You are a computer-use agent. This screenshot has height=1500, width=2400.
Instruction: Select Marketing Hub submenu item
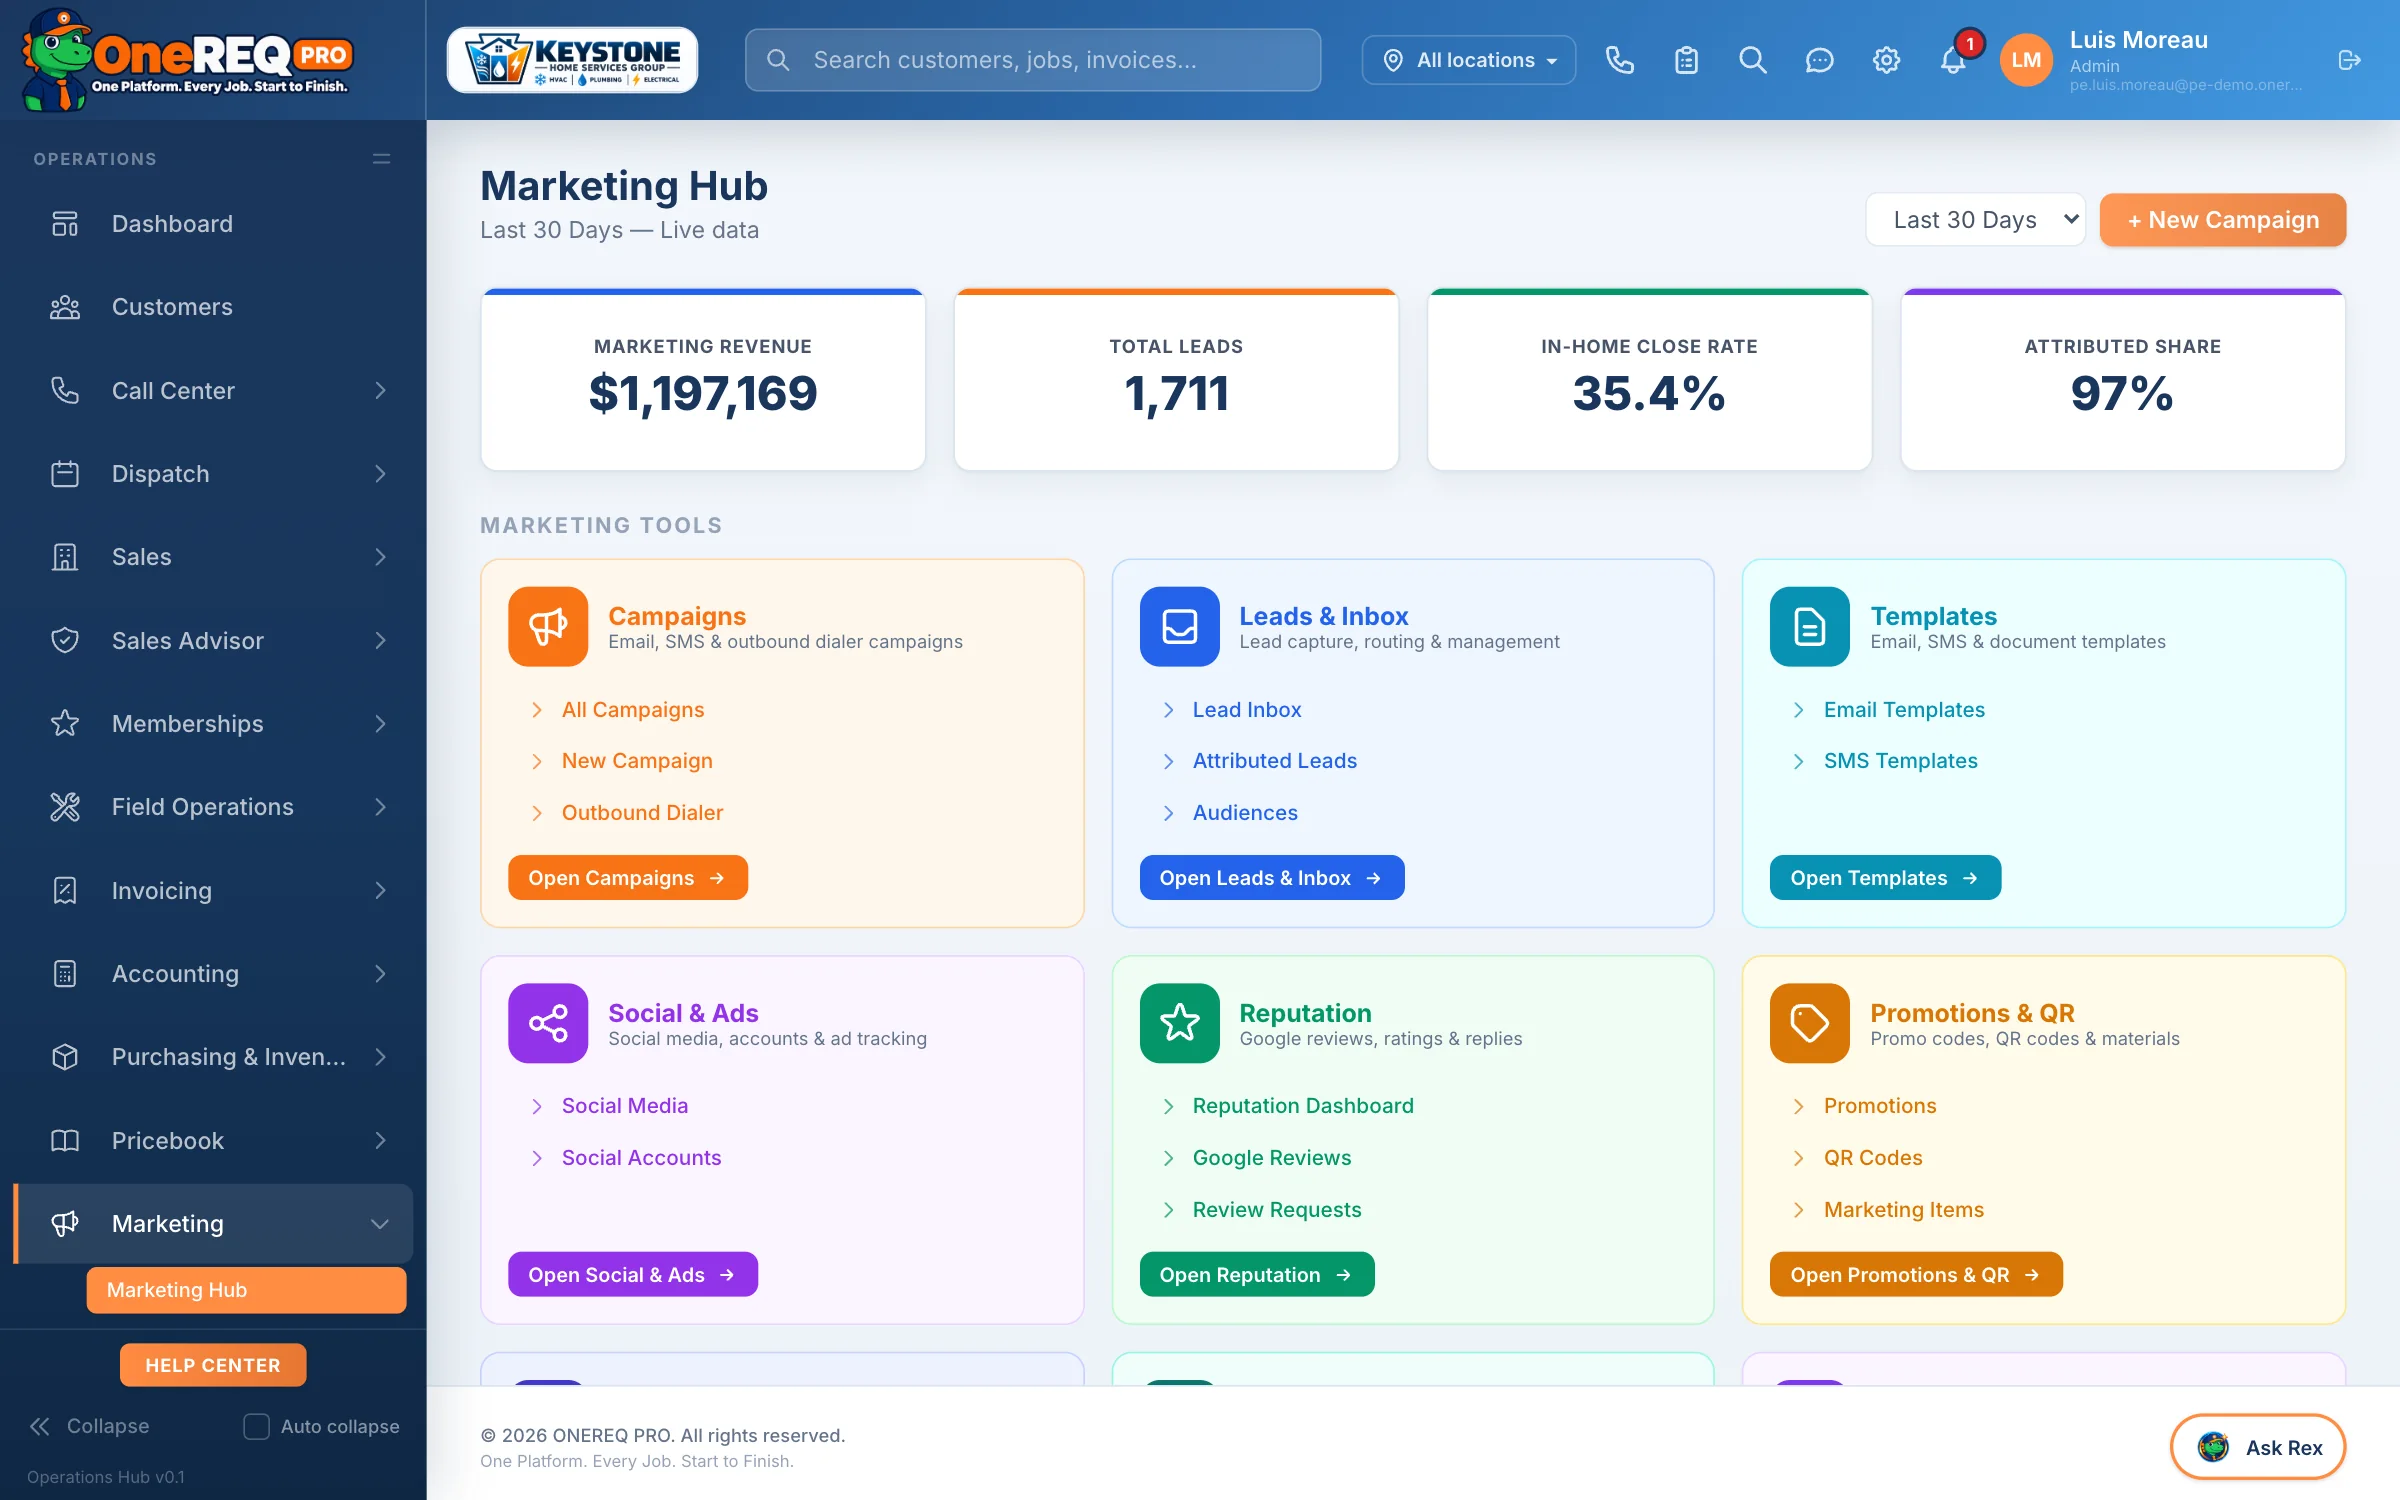[246, 1290]
